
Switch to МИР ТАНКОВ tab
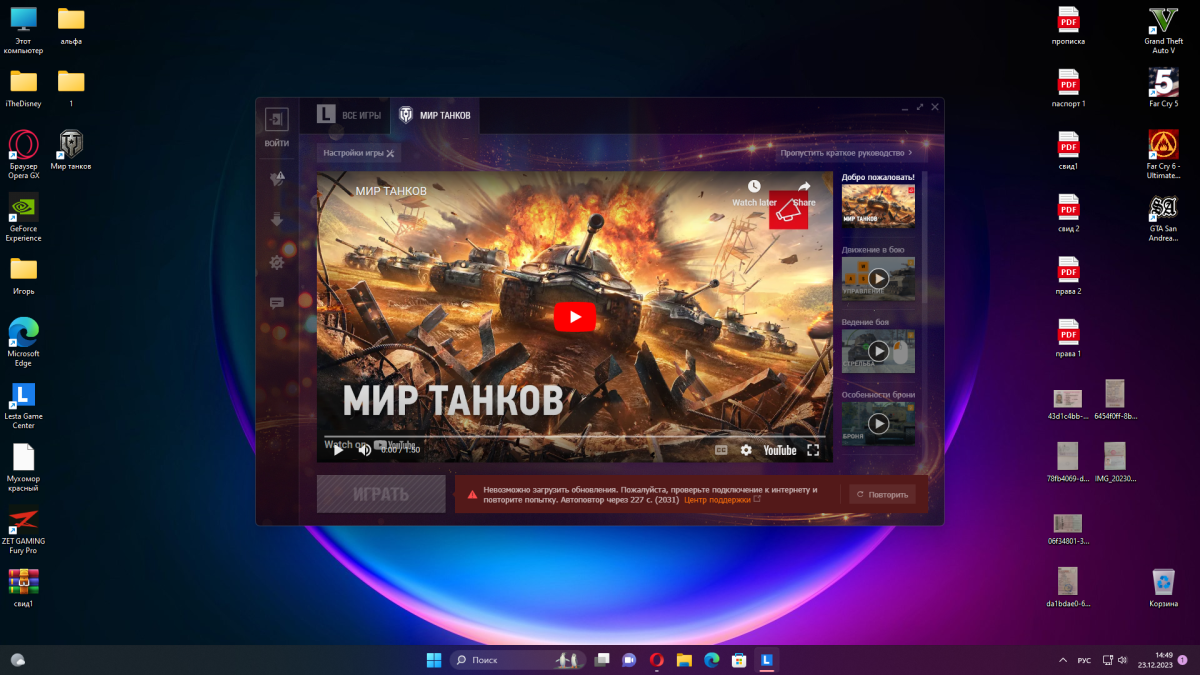coord(436,115)
